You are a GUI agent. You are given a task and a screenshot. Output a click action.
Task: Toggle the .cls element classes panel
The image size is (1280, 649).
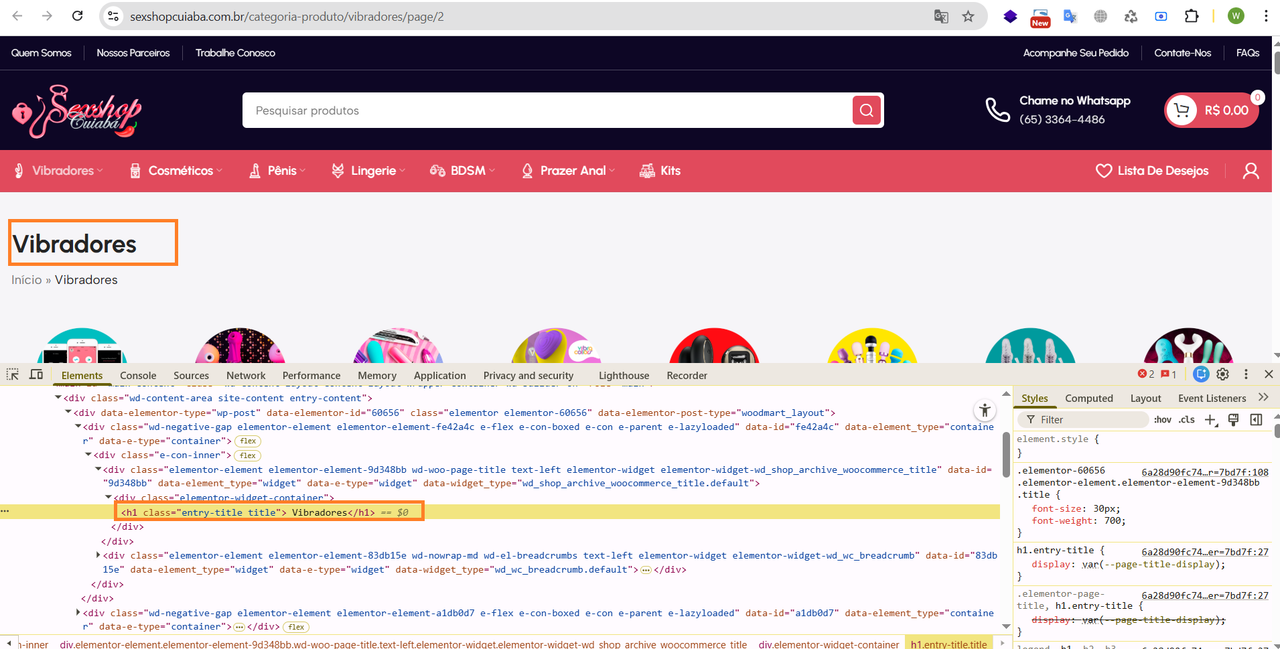(x=1187, y=420)
